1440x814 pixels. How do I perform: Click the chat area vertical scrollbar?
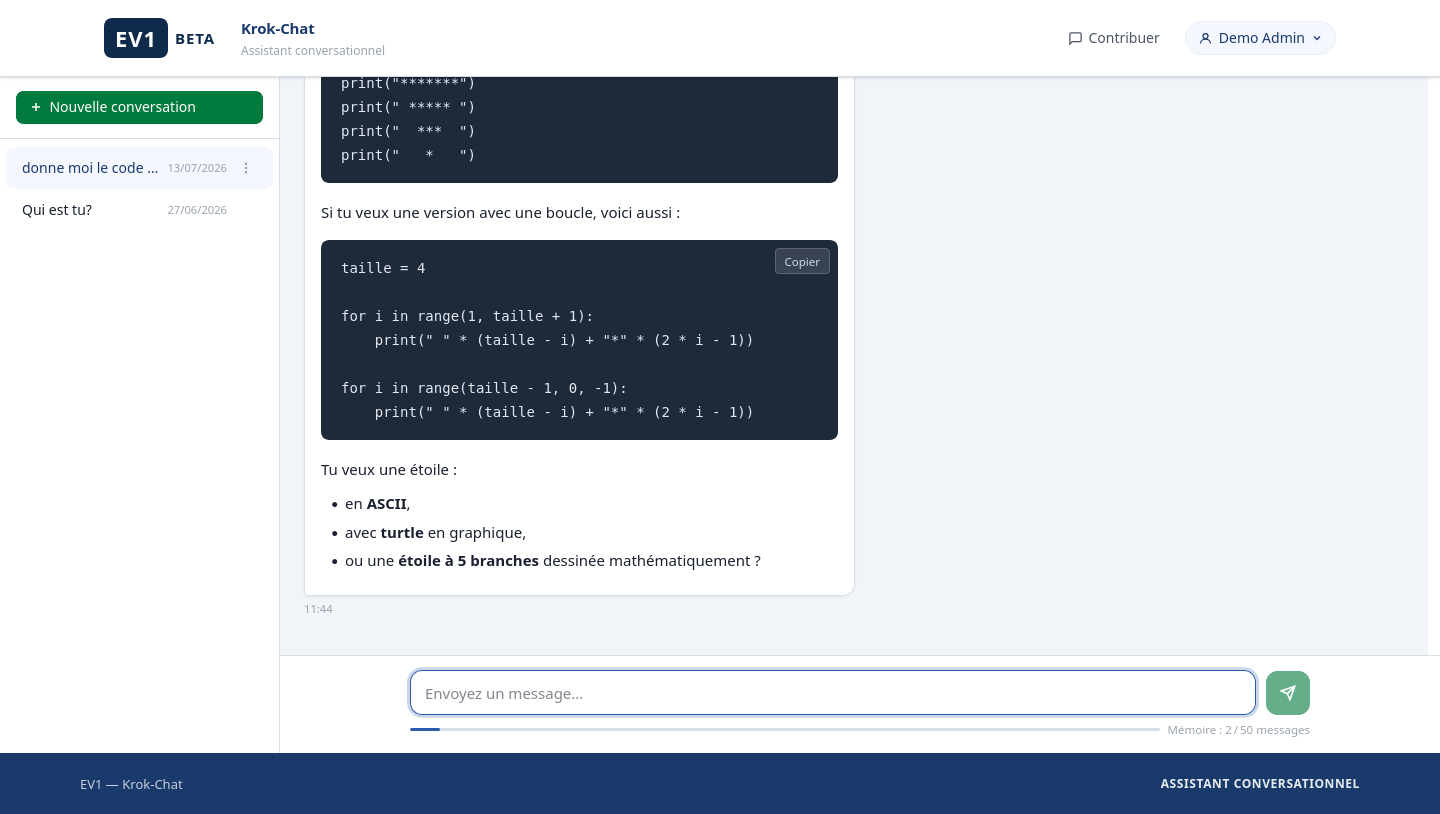(1434, 365)
